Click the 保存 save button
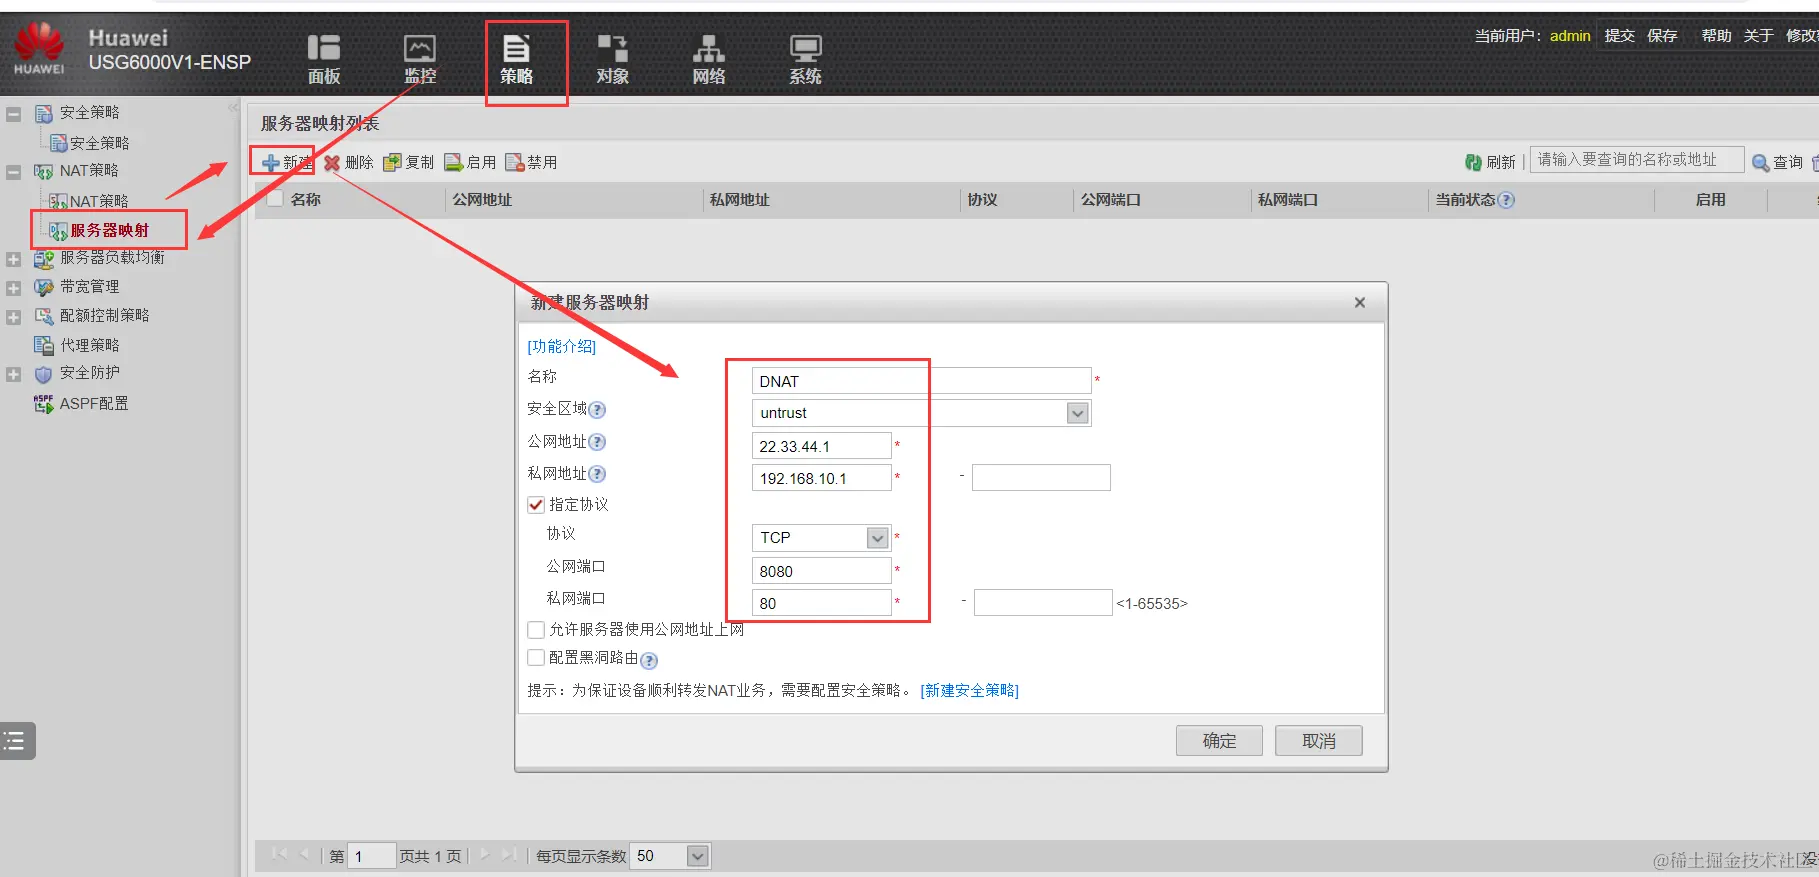This screenshot has height=877, width=1819. pyautogui.click(x=1662, y=36)
